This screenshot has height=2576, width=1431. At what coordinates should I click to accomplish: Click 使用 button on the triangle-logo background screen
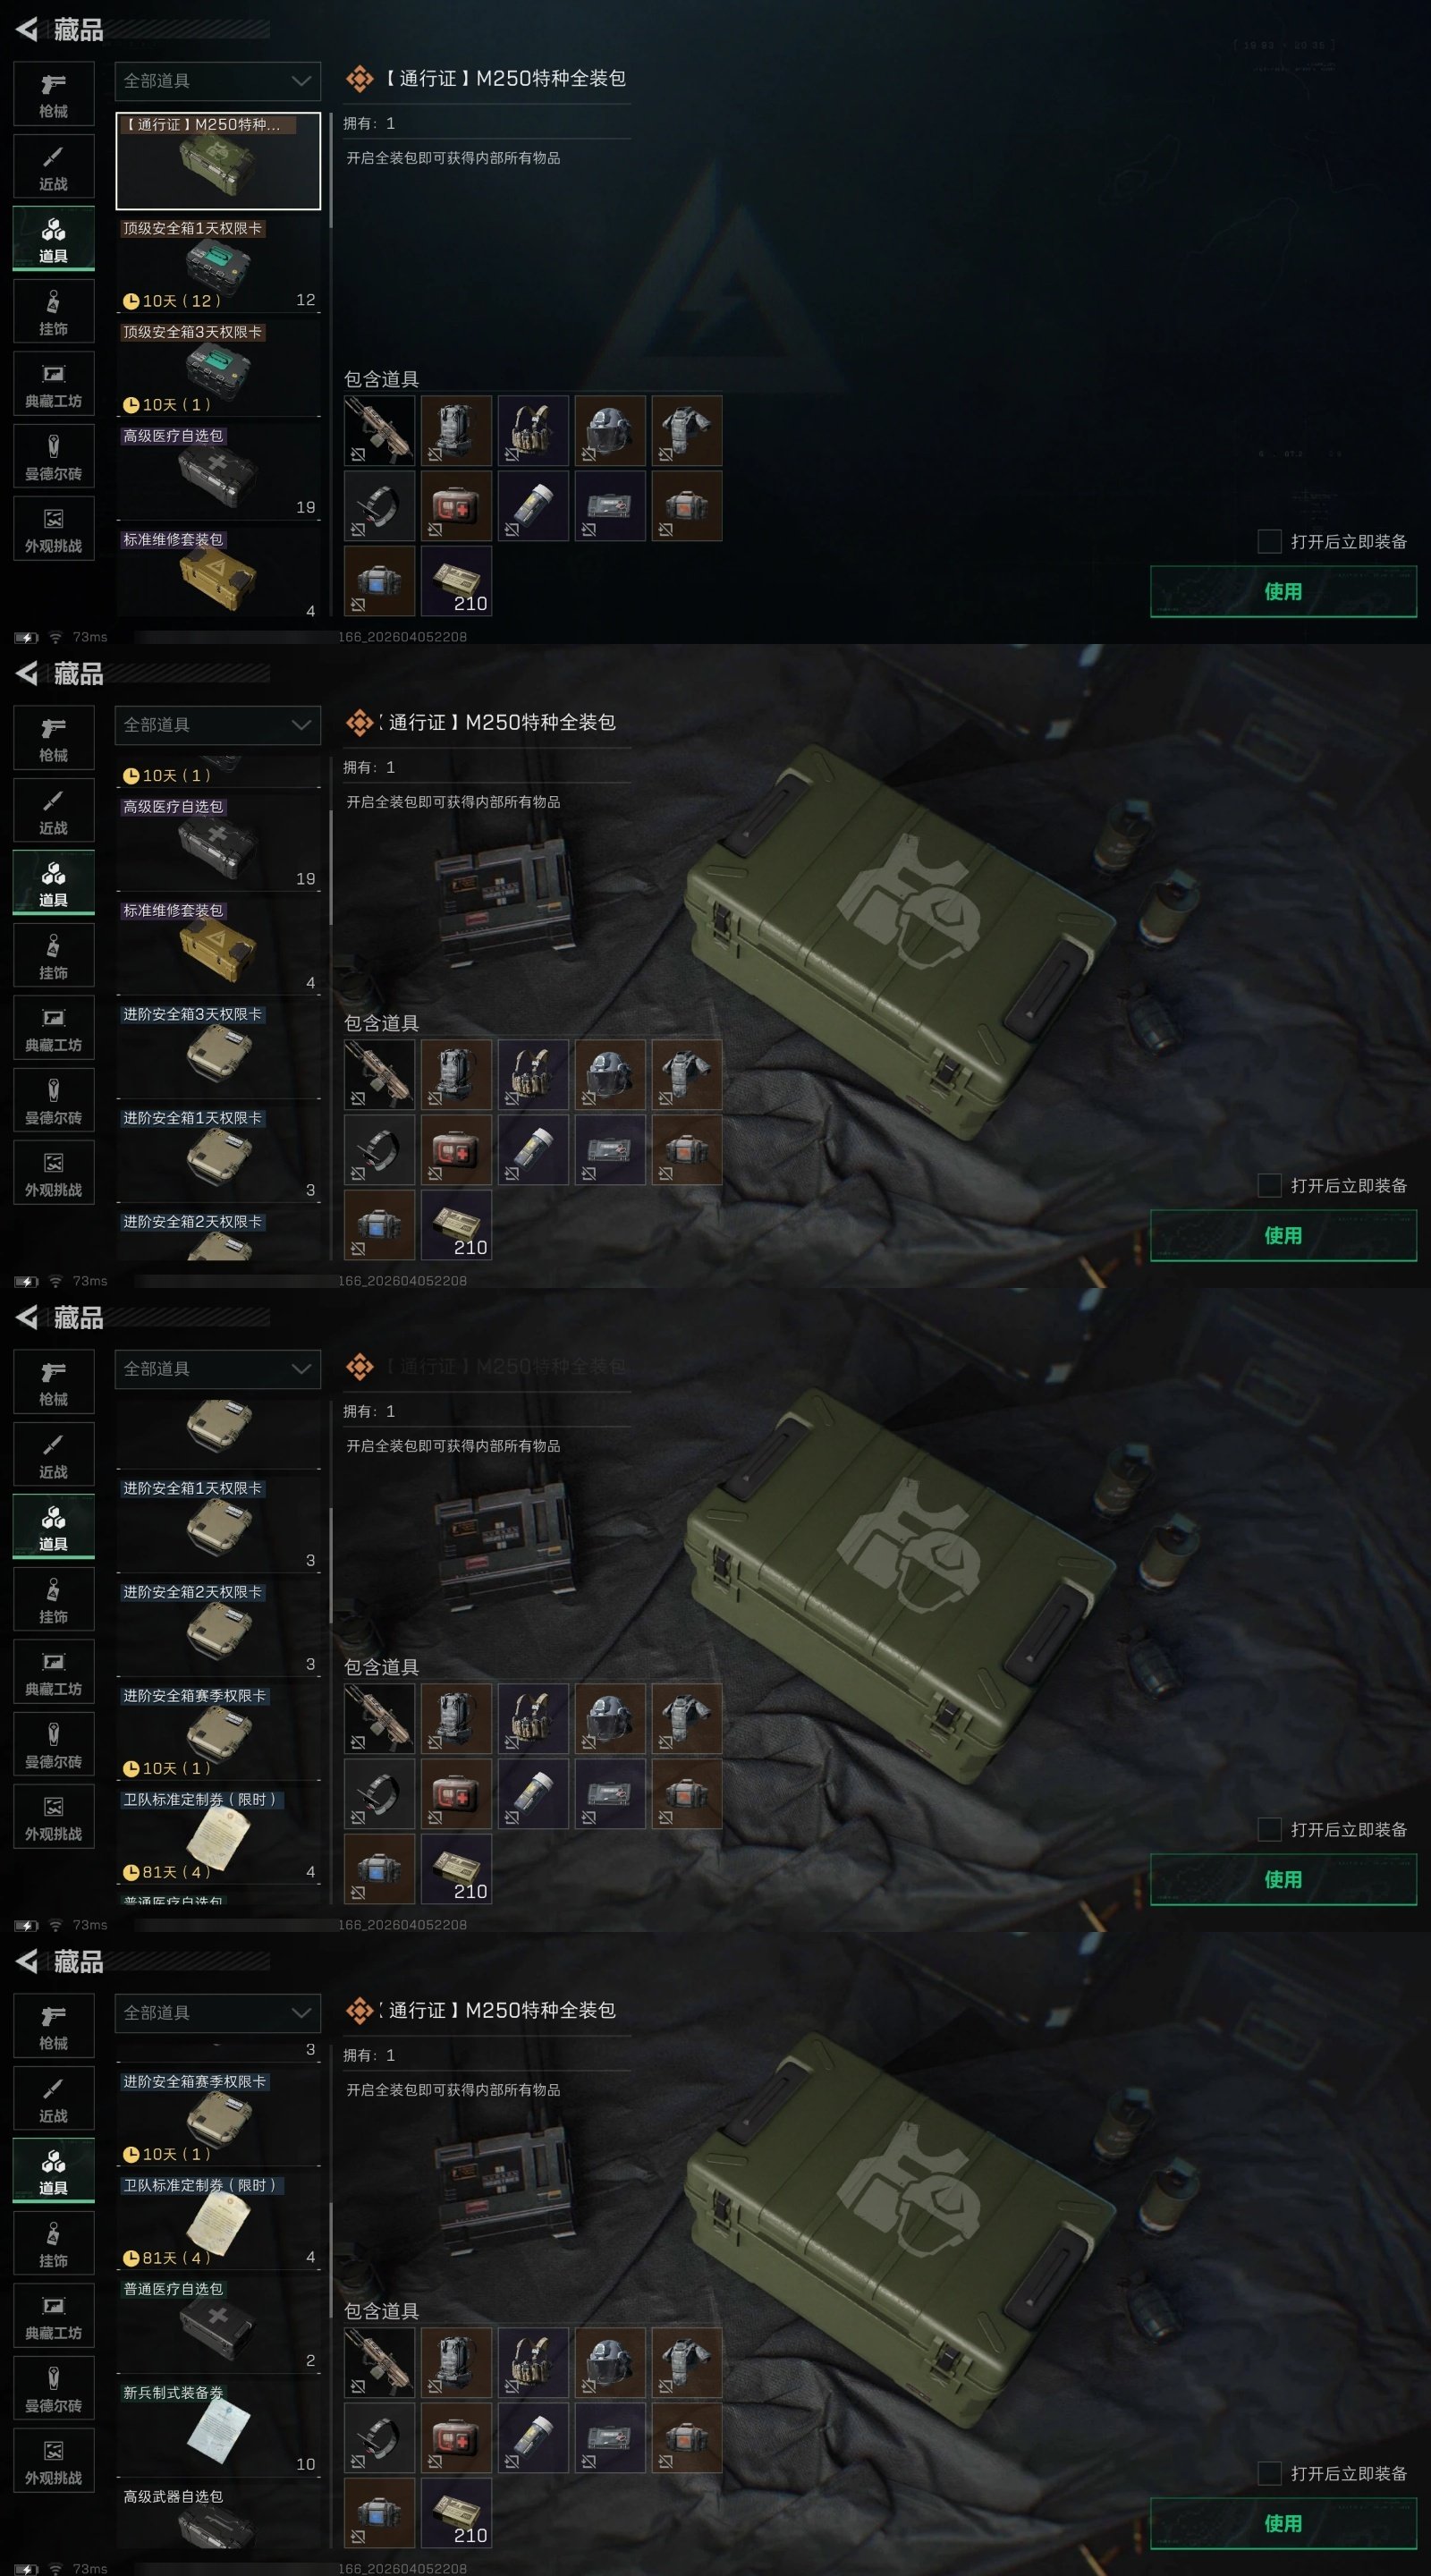point(1283,591)
